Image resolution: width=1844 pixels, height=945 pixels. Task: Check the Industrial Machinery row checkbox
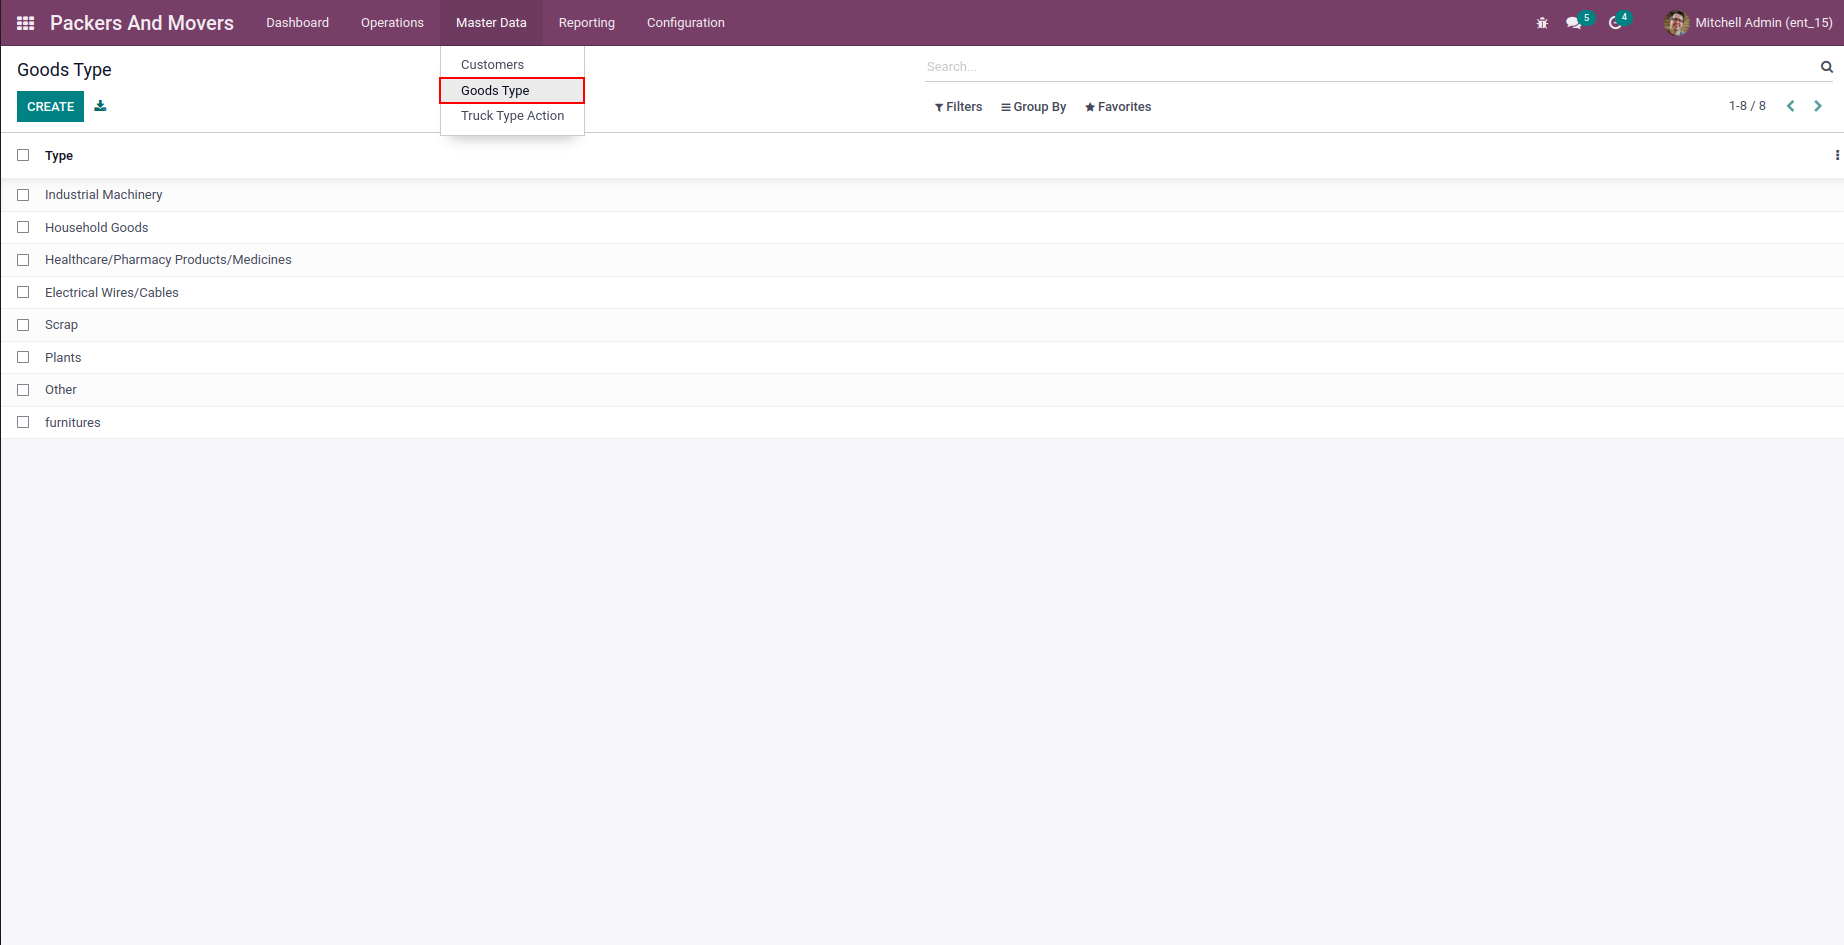23,195
